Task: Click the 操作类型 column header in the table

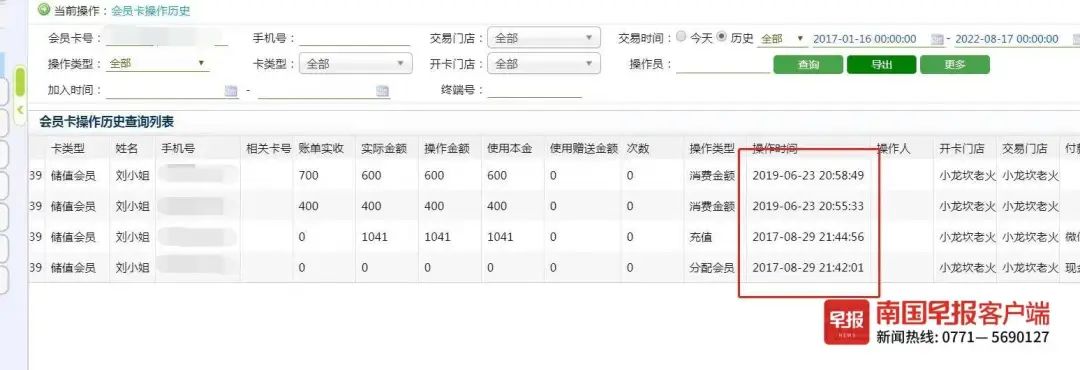Action: click(x=712, y=148)
